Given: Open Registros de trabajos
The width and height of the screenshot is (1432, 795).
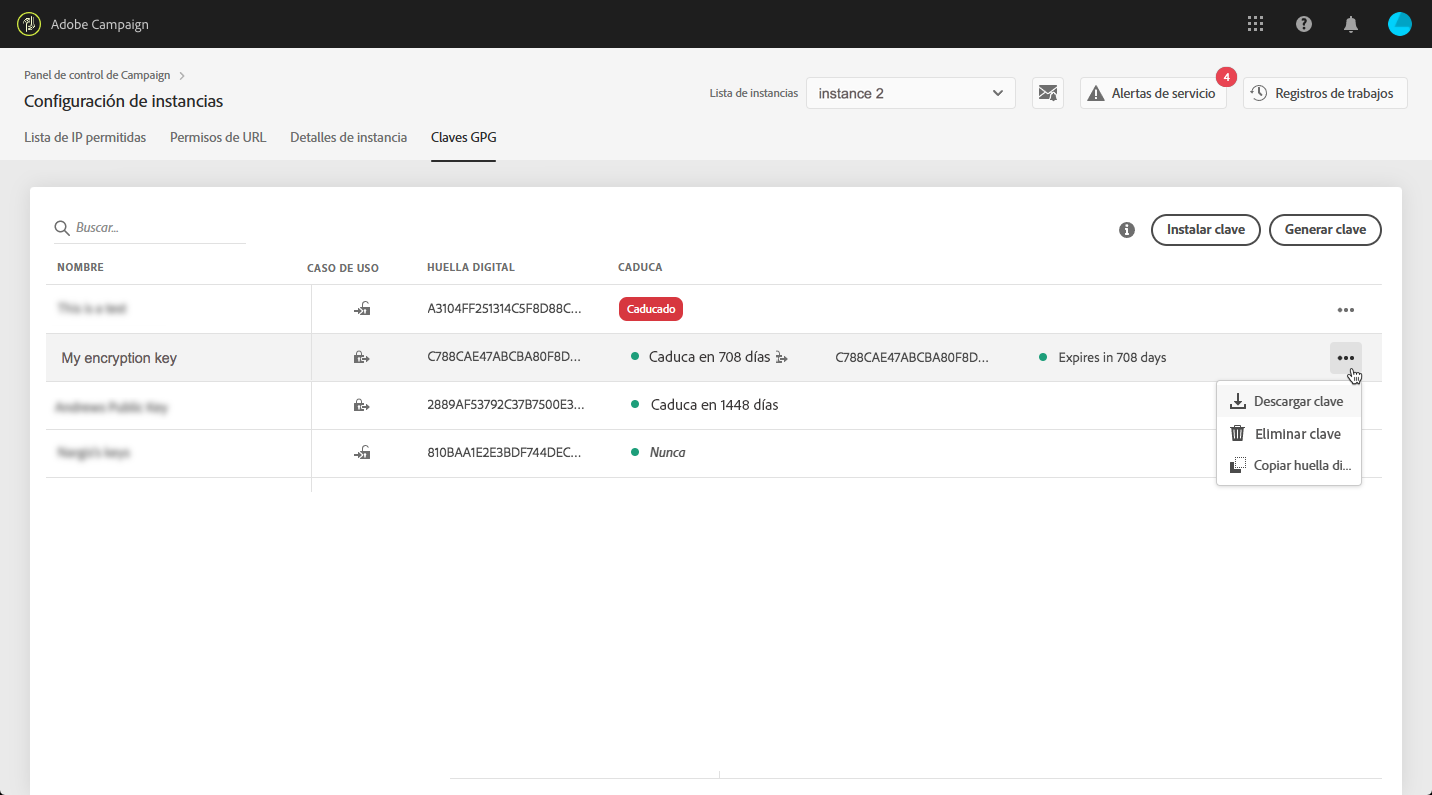Looking at the screenshot, I should tap(1325, 93).
